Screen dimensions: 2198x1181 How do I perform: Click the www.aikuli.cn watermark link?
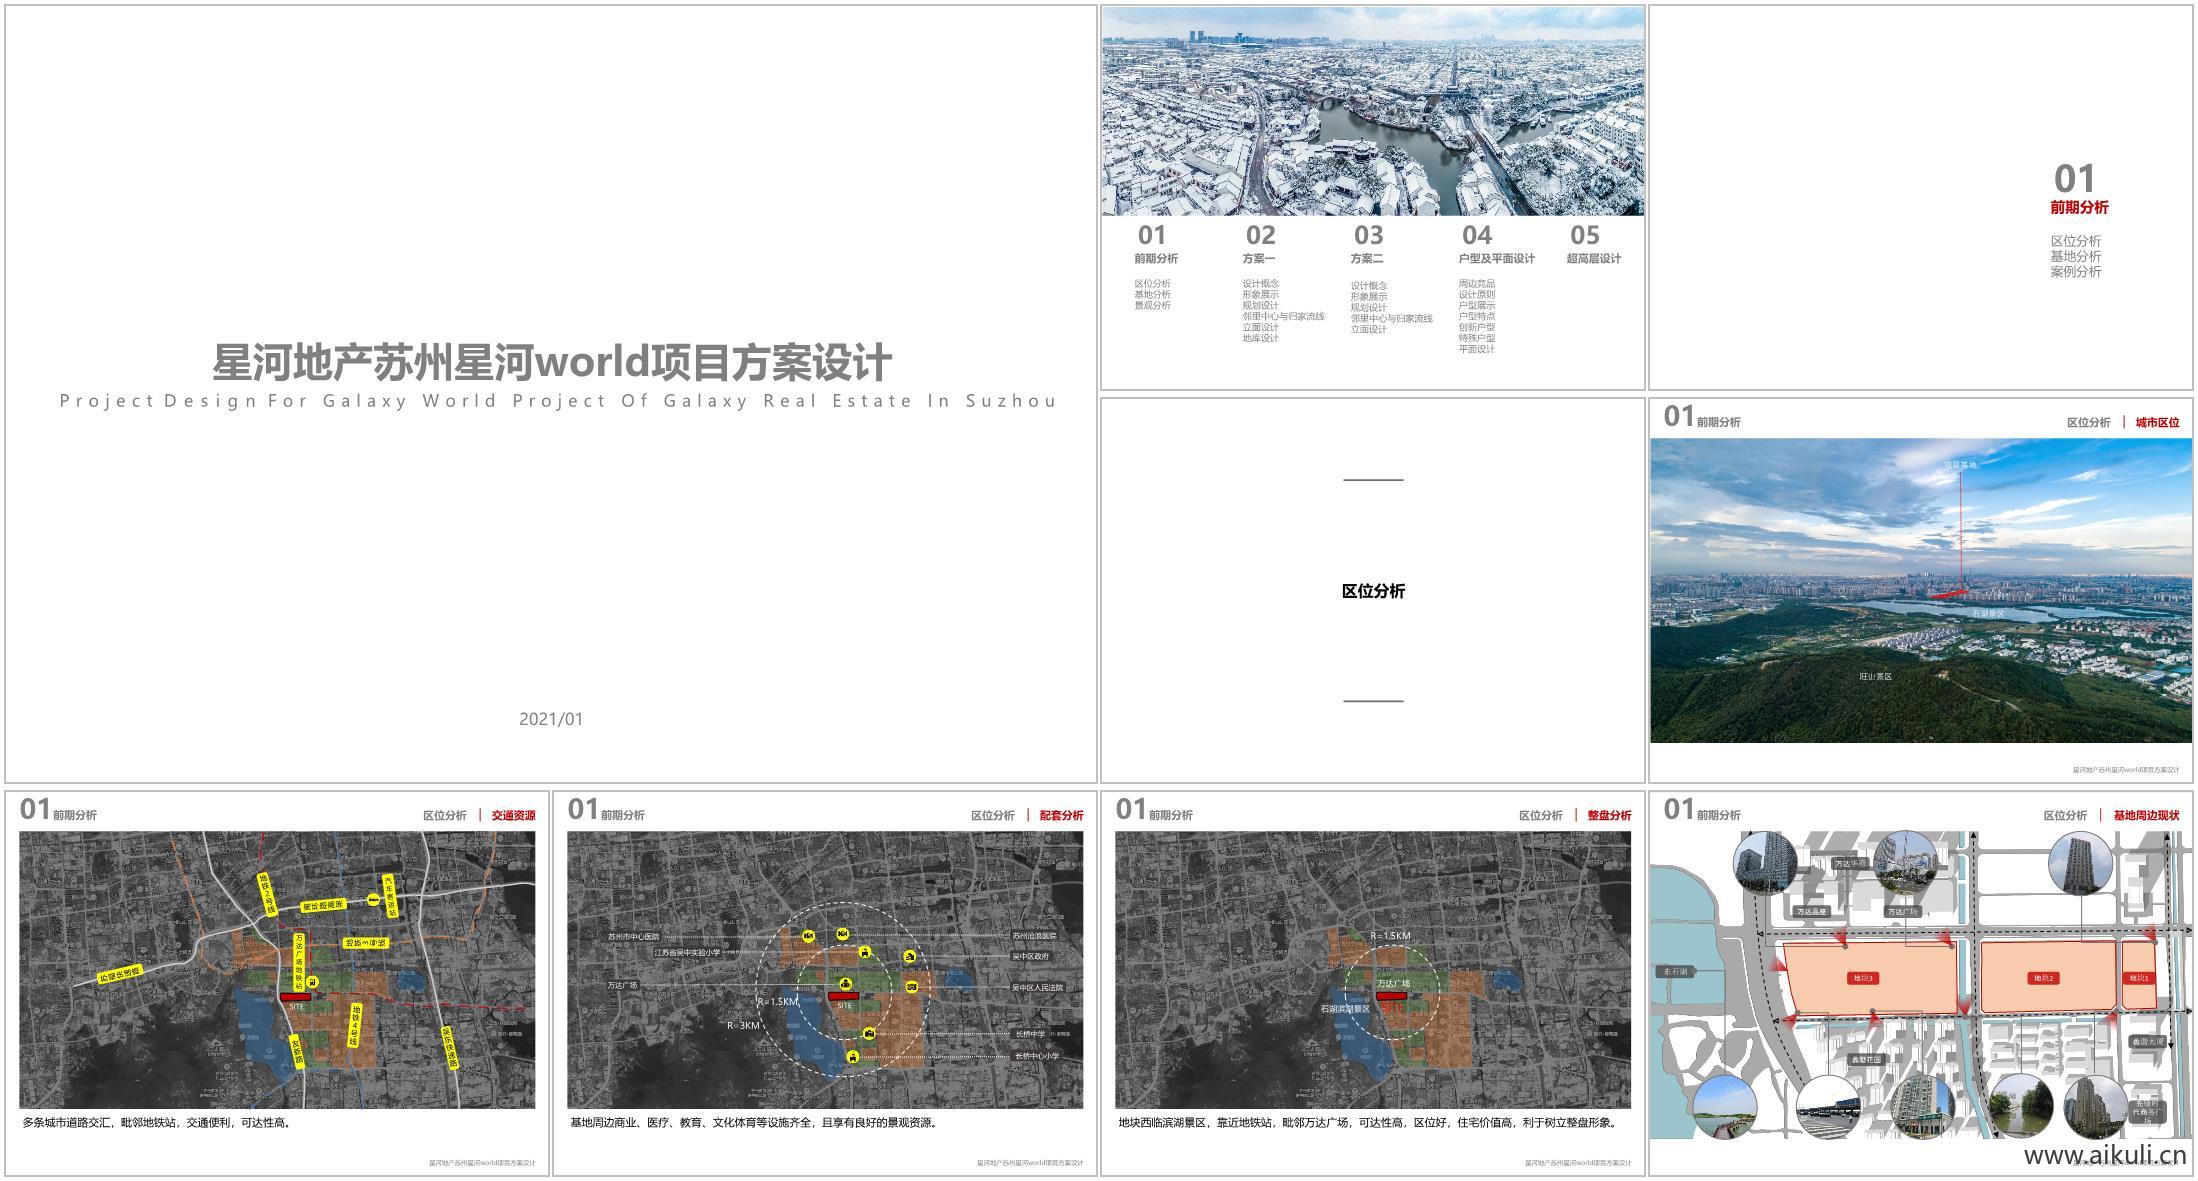click(x=2104, y=1156)
